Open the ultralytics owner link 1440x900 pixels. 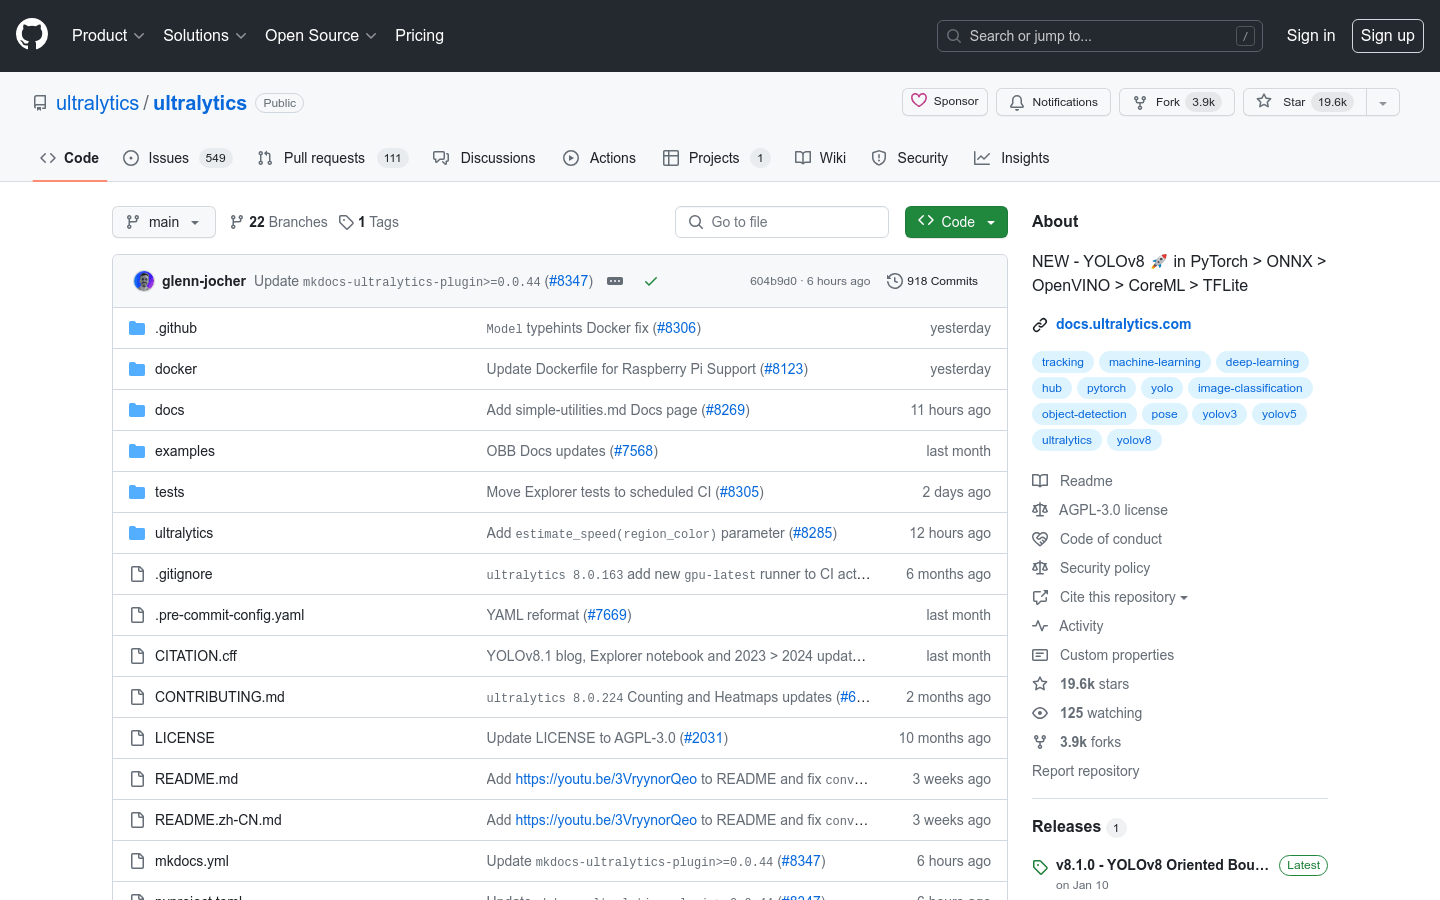(x=97, y=103)
